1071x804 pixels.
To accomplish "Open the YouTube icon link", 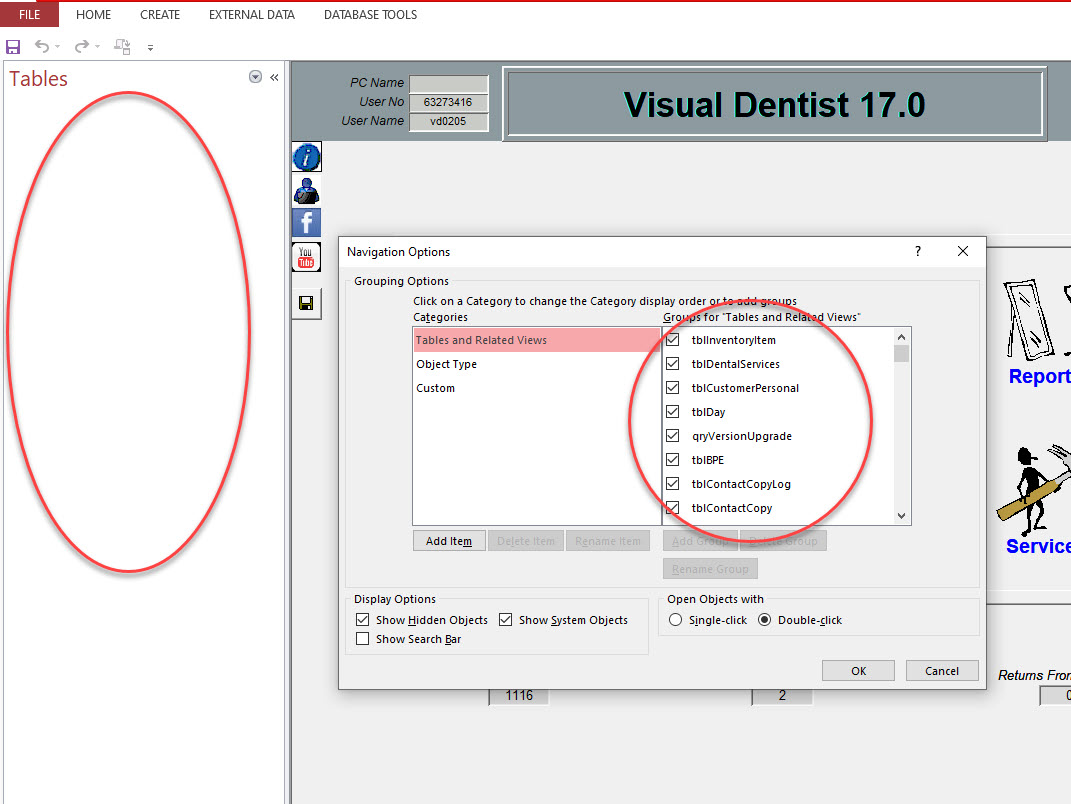I will pos(306,257).
